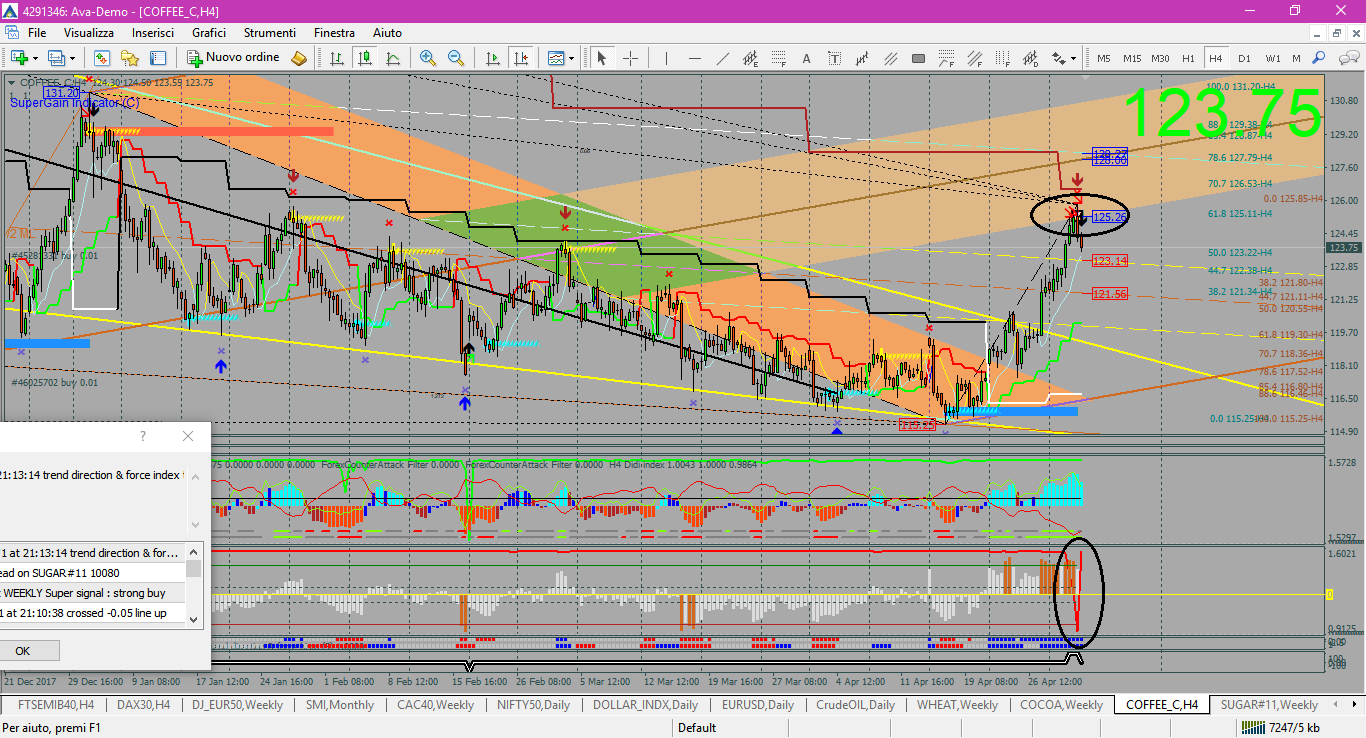
Task: Show the Market Watch window
Action: (x=102, y=58)
